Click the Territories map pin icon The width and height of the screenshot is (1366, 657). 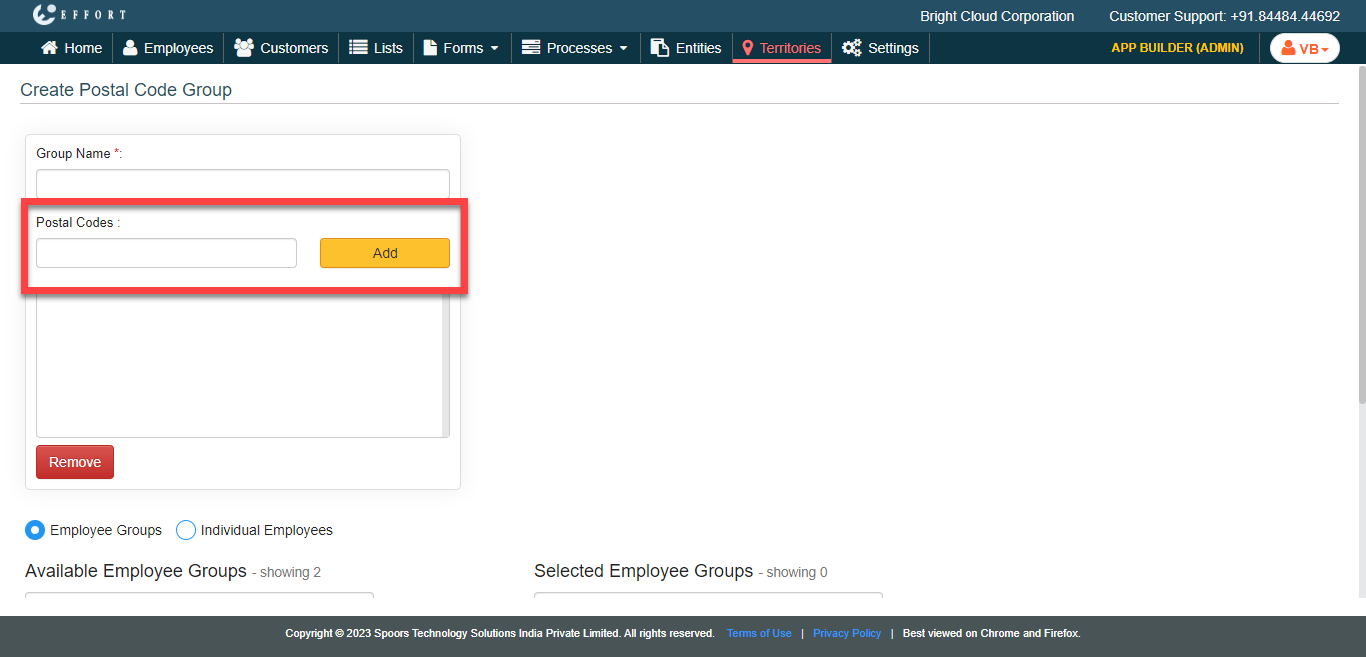(747, 48)
